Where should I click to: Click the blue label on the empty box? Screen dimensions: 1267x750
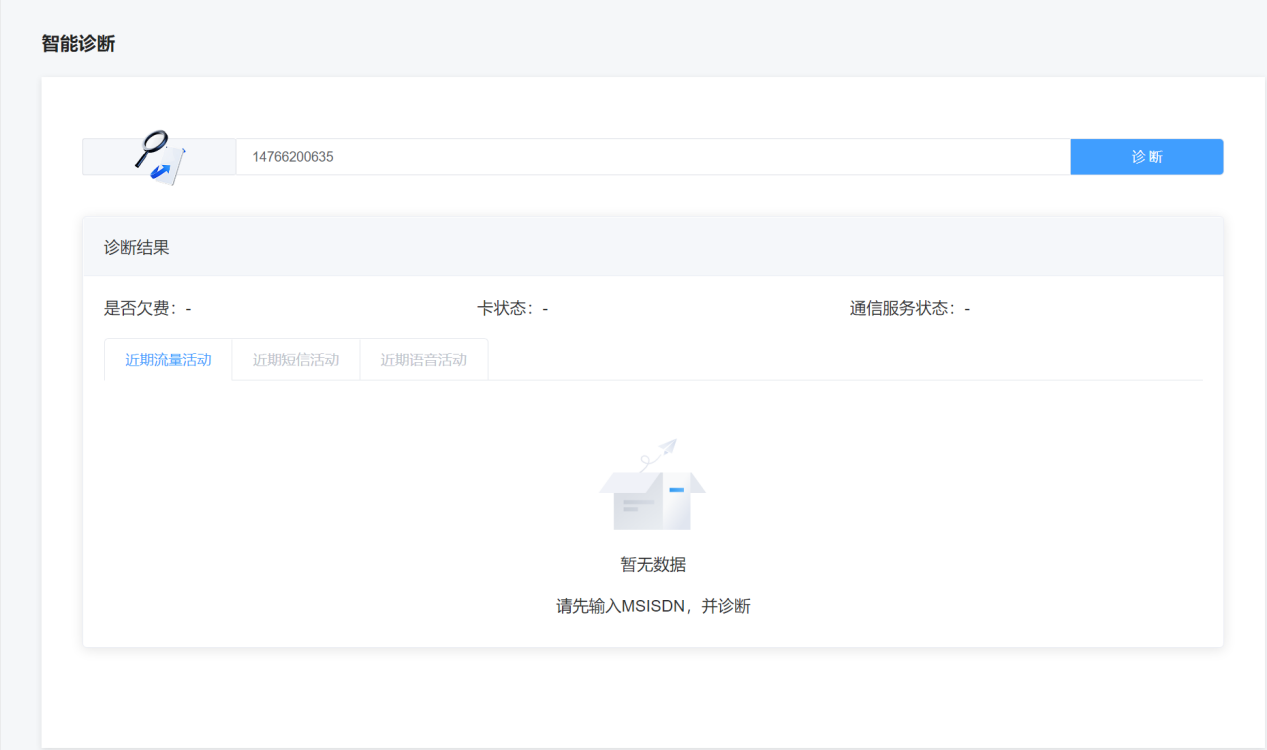pos(676,489)
